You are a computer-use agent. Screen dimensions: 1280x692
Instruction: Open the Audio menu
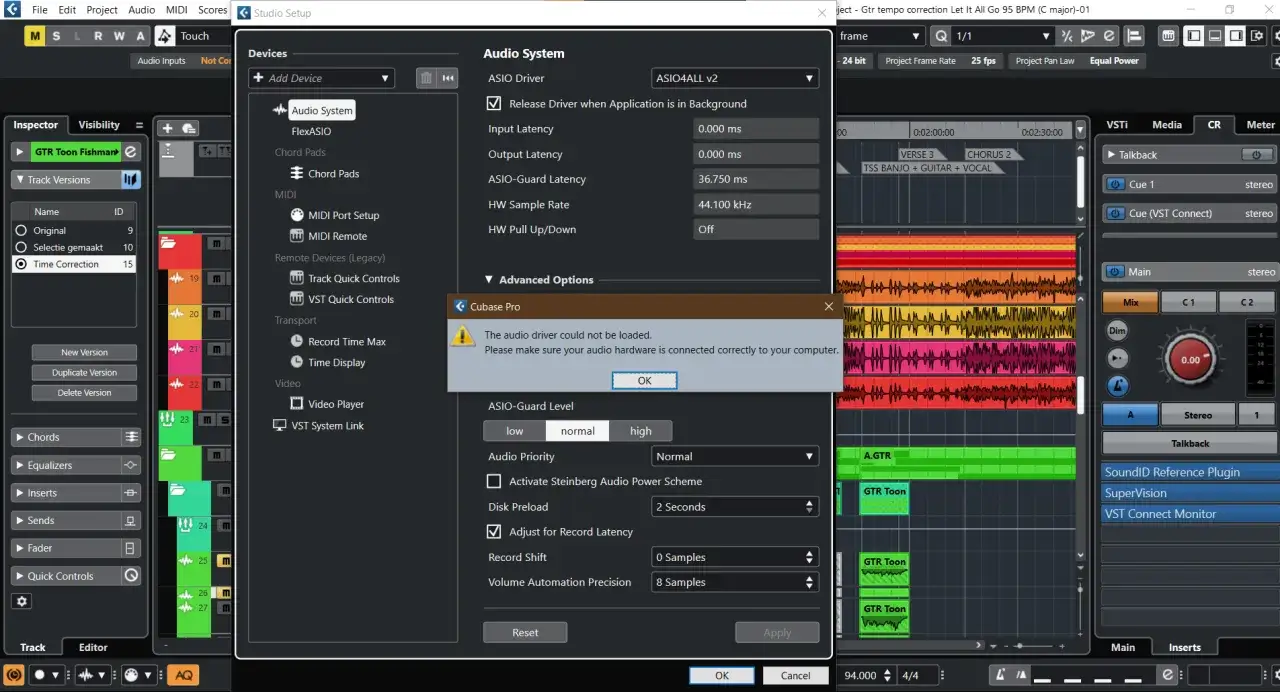(141, 10)
